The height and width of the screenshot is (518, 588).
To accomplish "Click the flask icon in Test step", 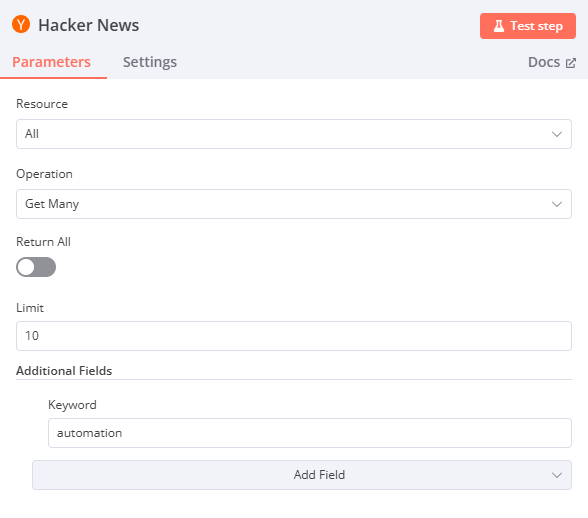I will point(498,26).
